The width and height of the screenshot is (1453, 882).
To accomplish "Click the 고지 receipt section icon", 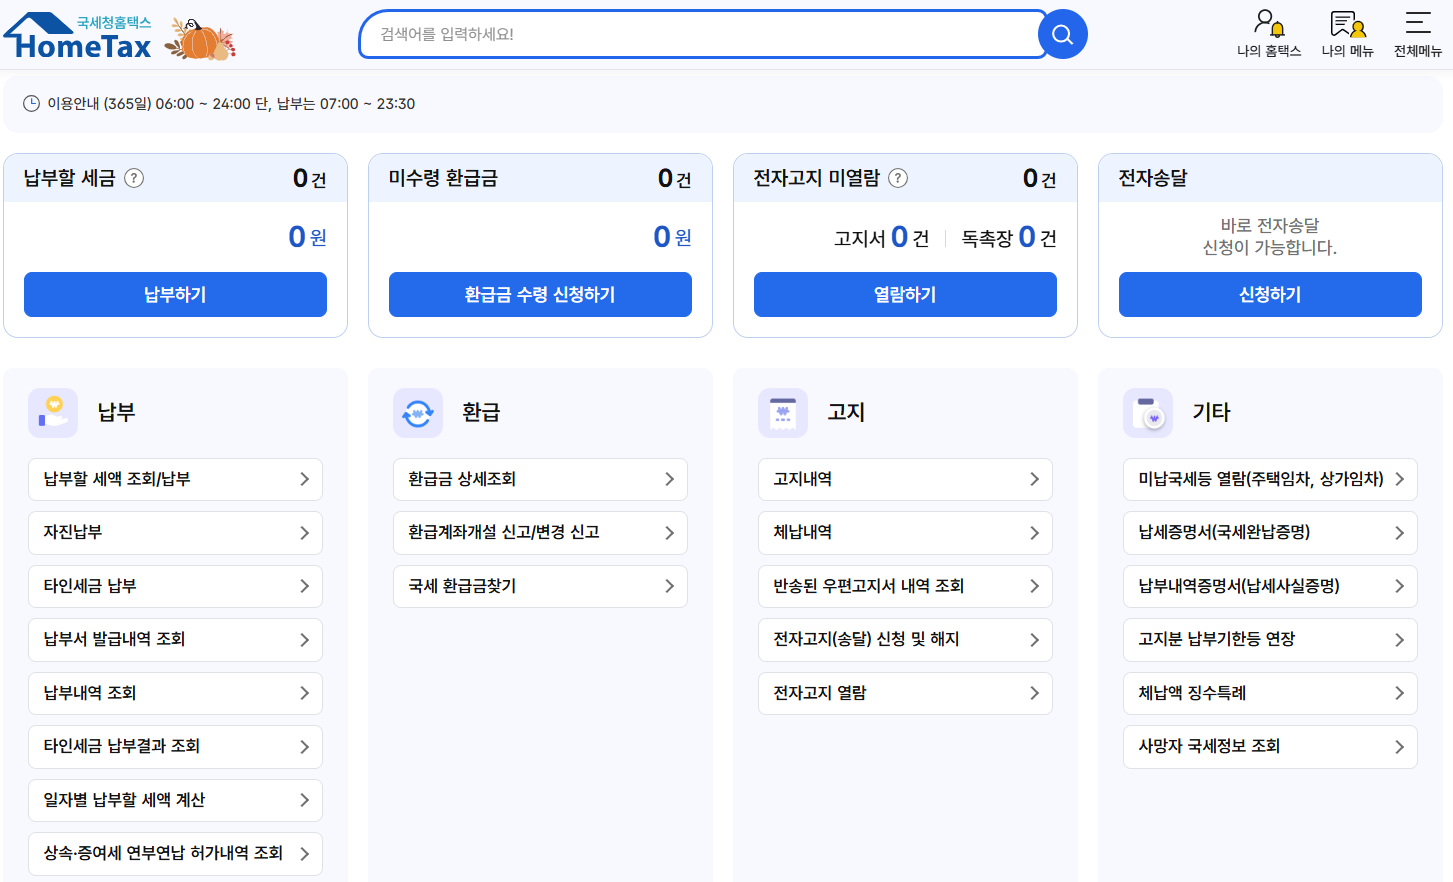I will (783, 412).
